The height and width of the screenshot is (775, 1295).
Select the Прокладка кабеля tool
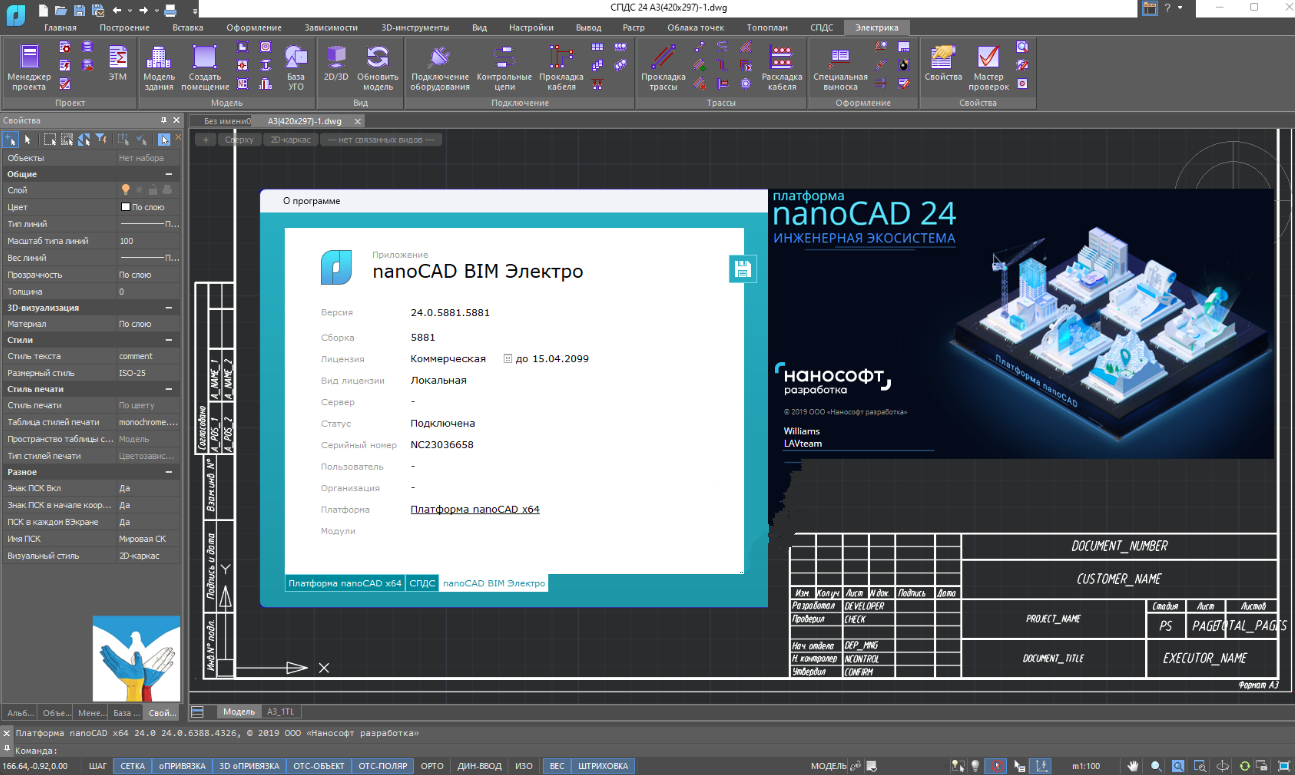coord(561,66)
